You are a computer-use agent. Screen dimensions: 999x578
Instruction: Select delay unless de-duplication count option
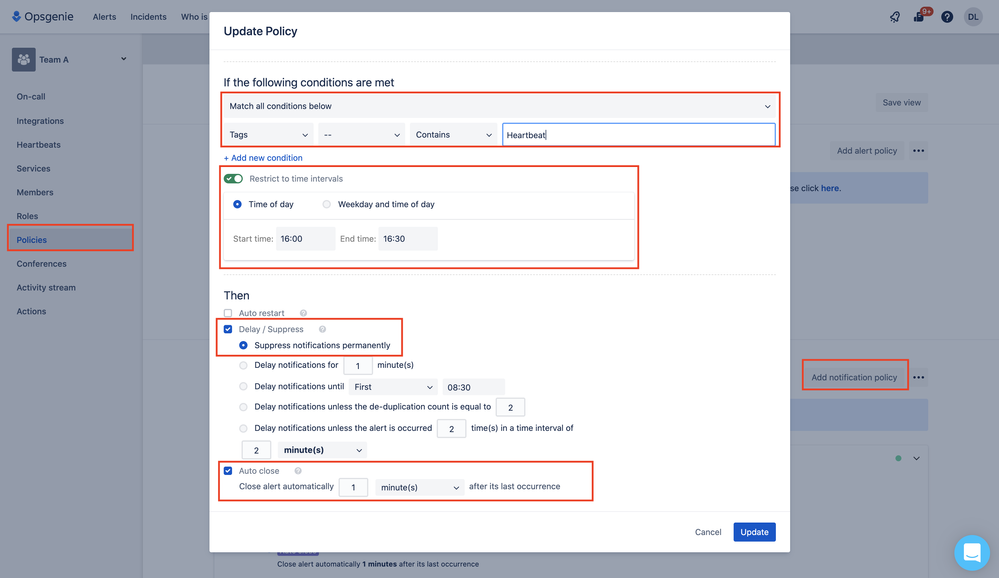click(243, 407)
